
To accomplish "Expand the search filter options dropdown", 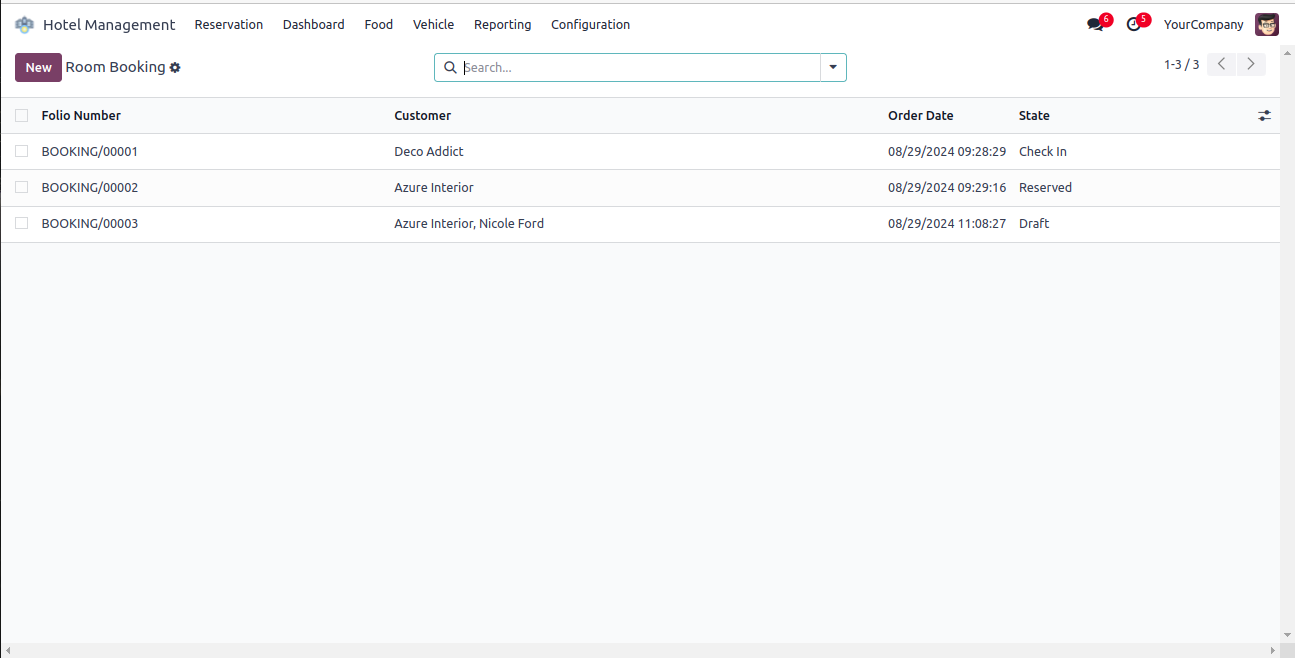I will pos(833,68).
